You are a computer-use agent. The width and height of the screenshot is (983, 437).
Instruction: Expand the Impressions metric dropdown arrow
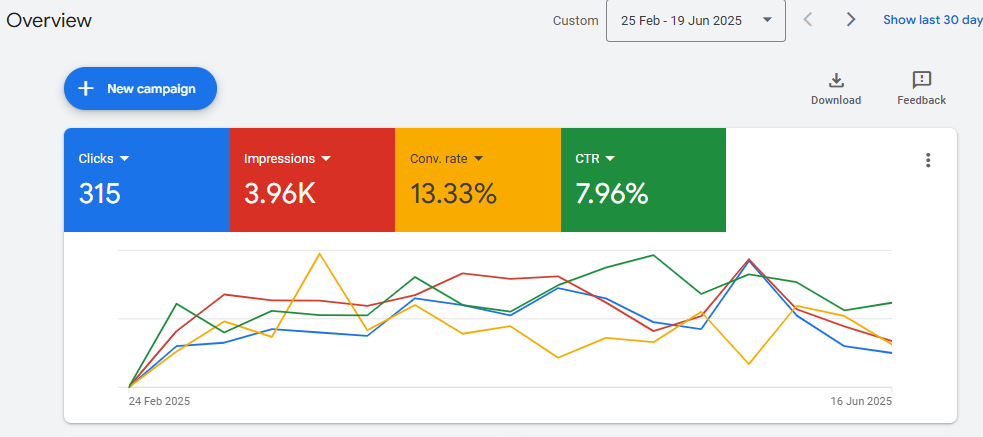click(326, 158)
